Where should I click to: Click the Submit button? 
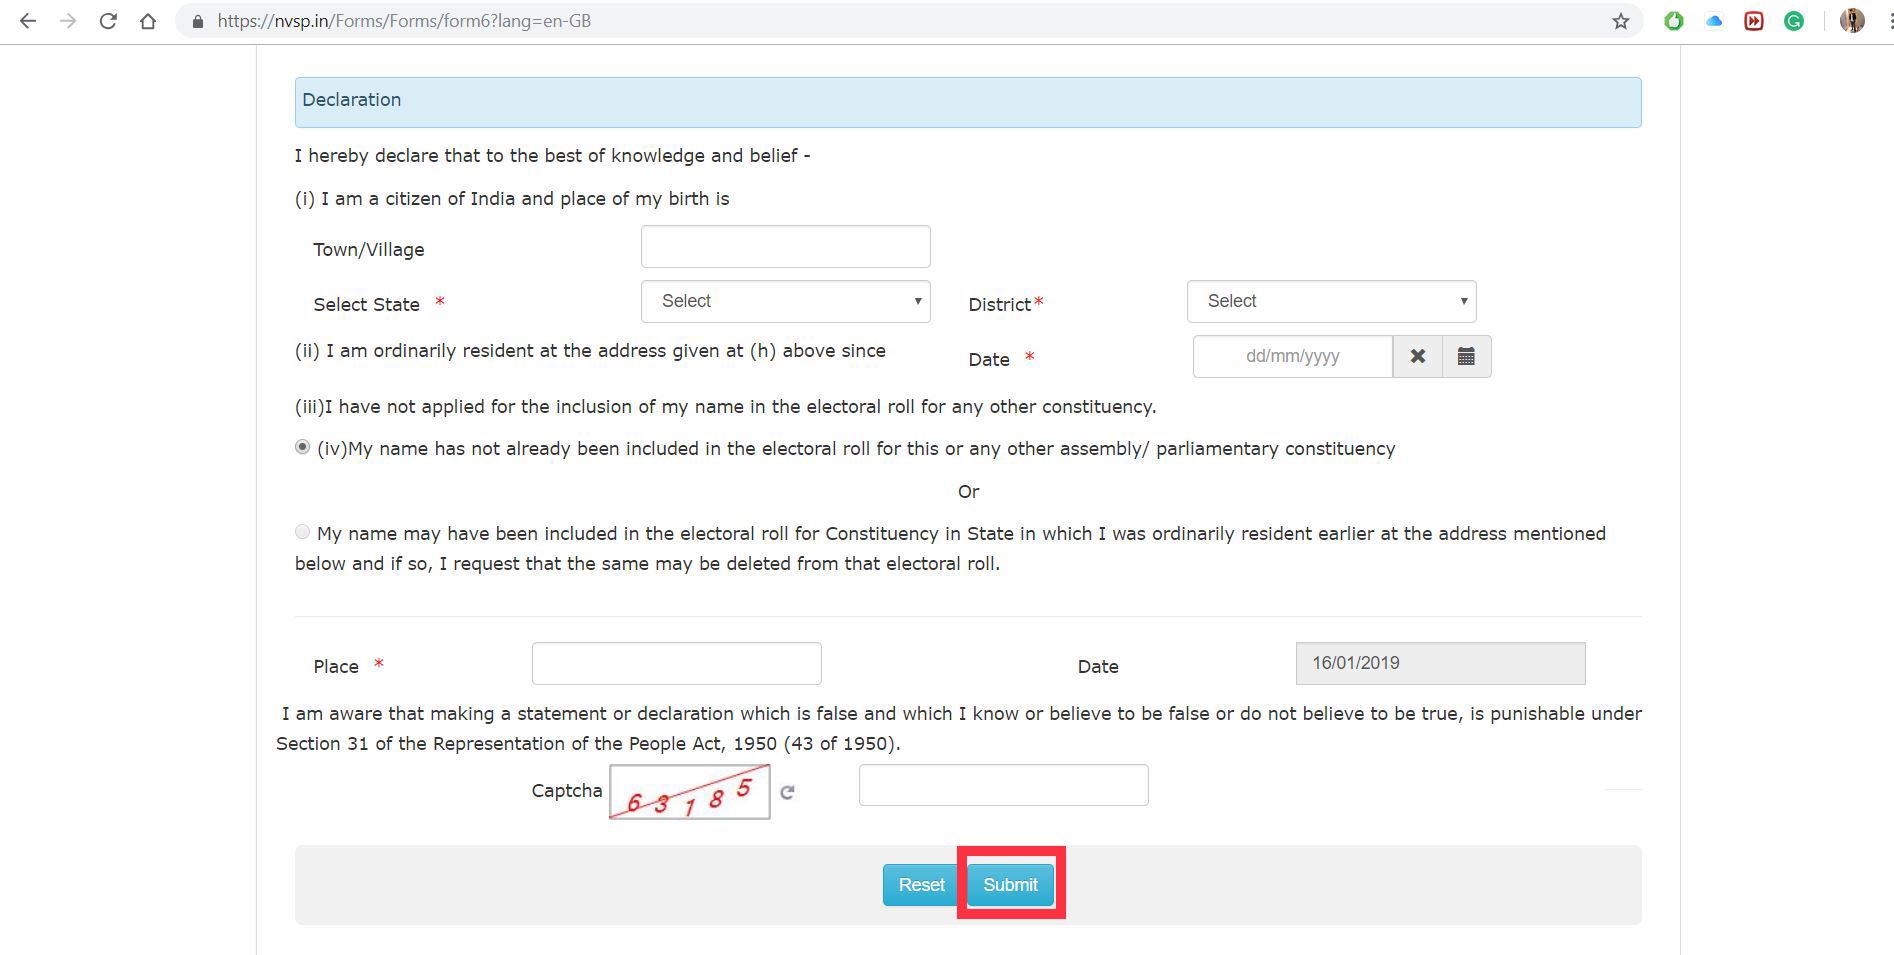pyautogui.click(x=1010, y=885)
